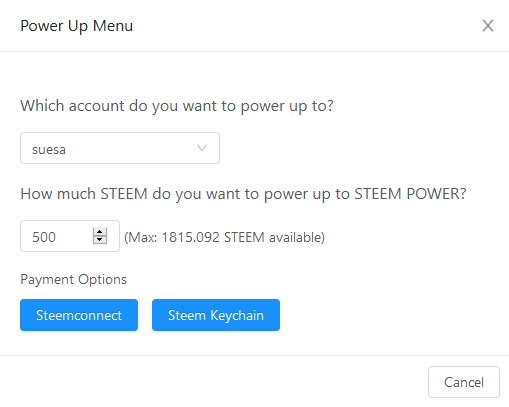Click the empty space right of suesa in the selector
The image size is (509, 407).
tap(130, 148)
